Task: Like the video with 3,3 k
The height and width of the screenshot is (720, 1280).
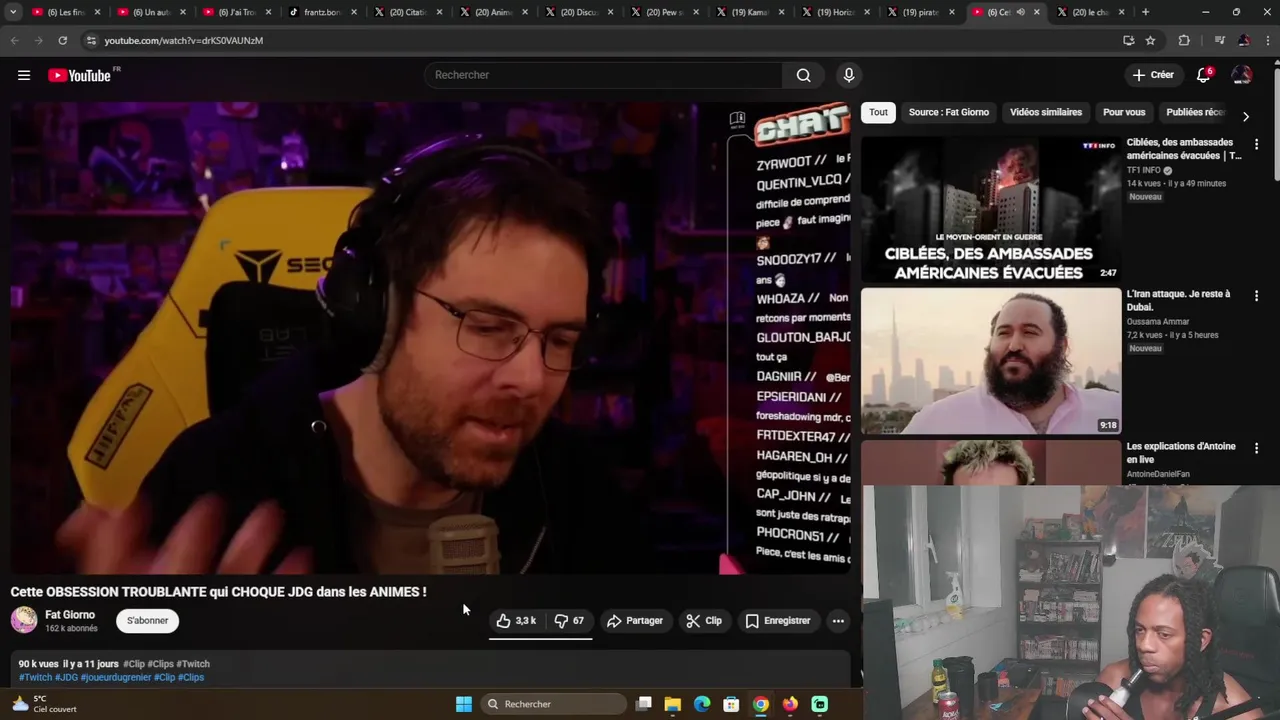Action: (x=517, y=621)
